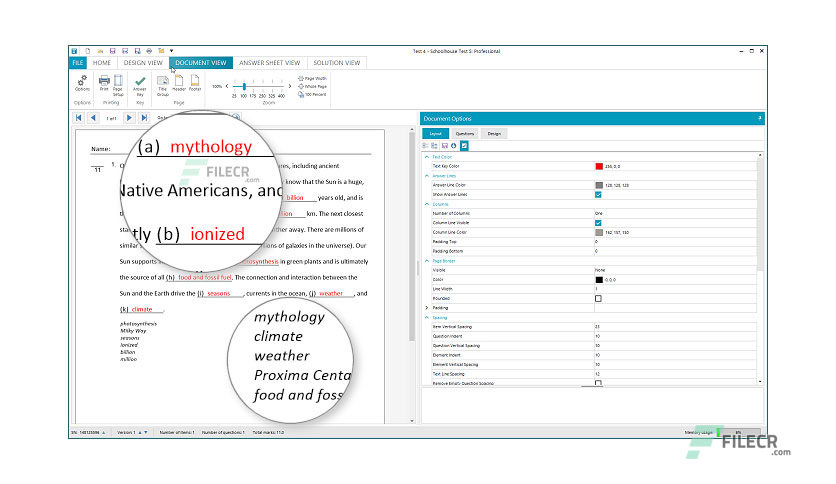Go to first page with the skip-back arrow
The width and height of the screenshot is (836, 484).
coord(78,118)
